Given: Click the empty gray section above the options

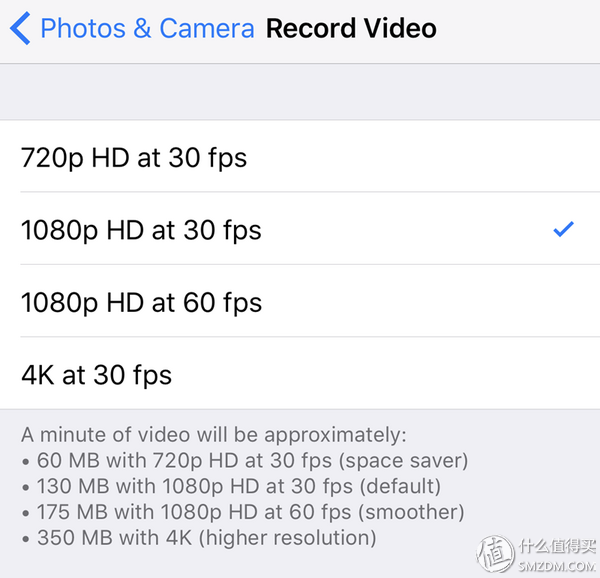Looking at the screenshot, I should click(x=300, y=92).
